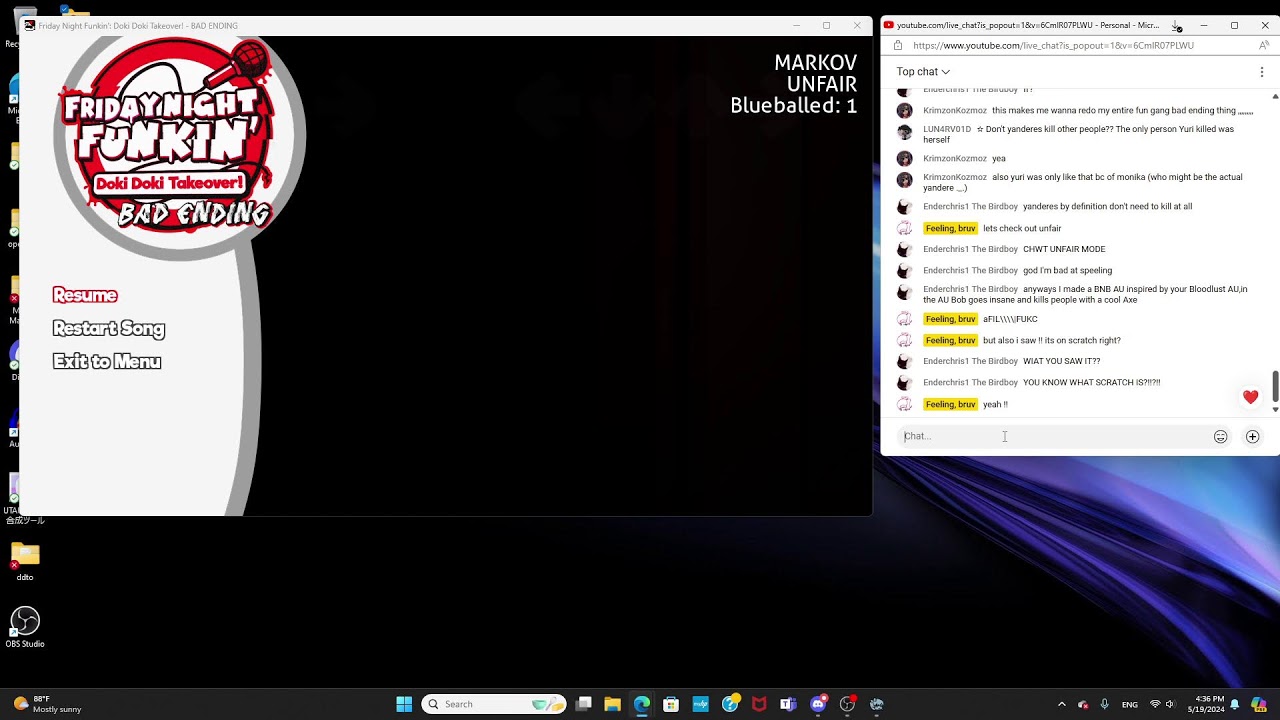1280x720 pixels.
Task: Open downloads indicator in chat window title bar
Action: click(1177, 26)
